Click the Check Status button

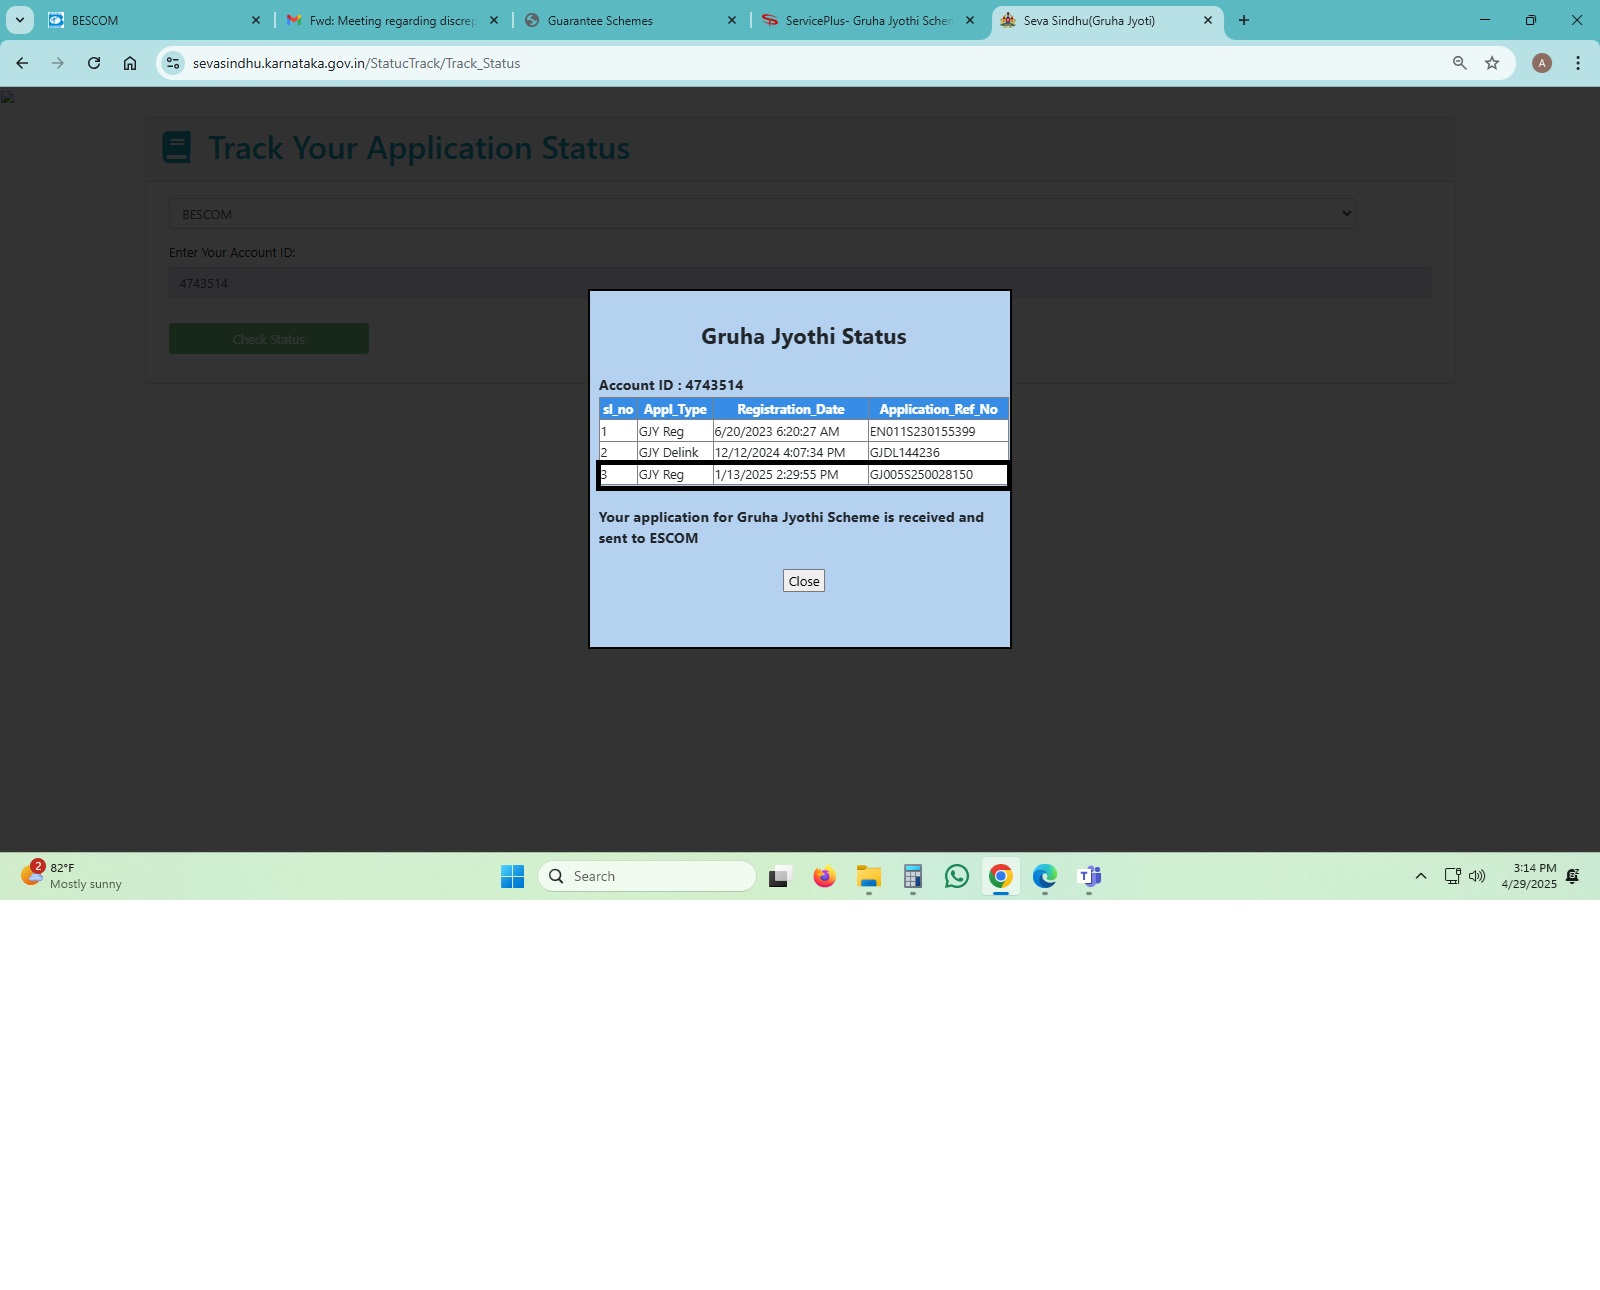click(269, 339)
